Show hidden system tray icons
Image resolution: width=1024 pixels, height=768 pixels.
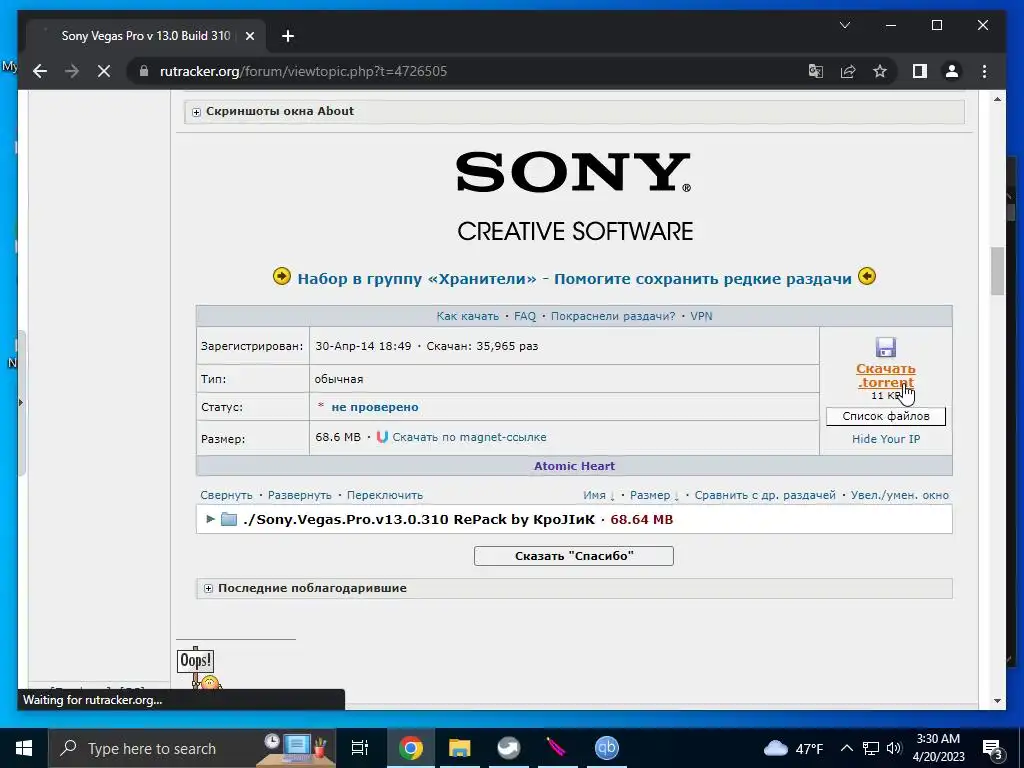(846, 748)
